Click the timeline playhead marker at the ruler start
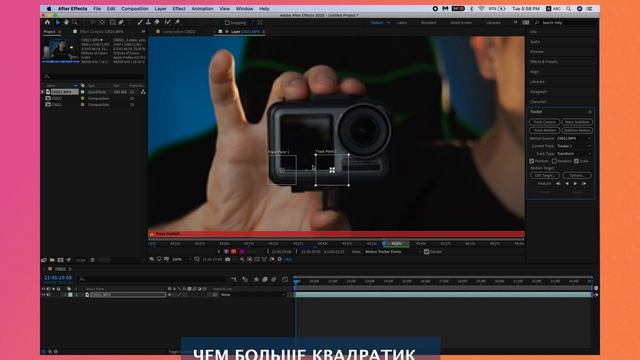Viewport: 640px width, 360px height. point(296,281)
